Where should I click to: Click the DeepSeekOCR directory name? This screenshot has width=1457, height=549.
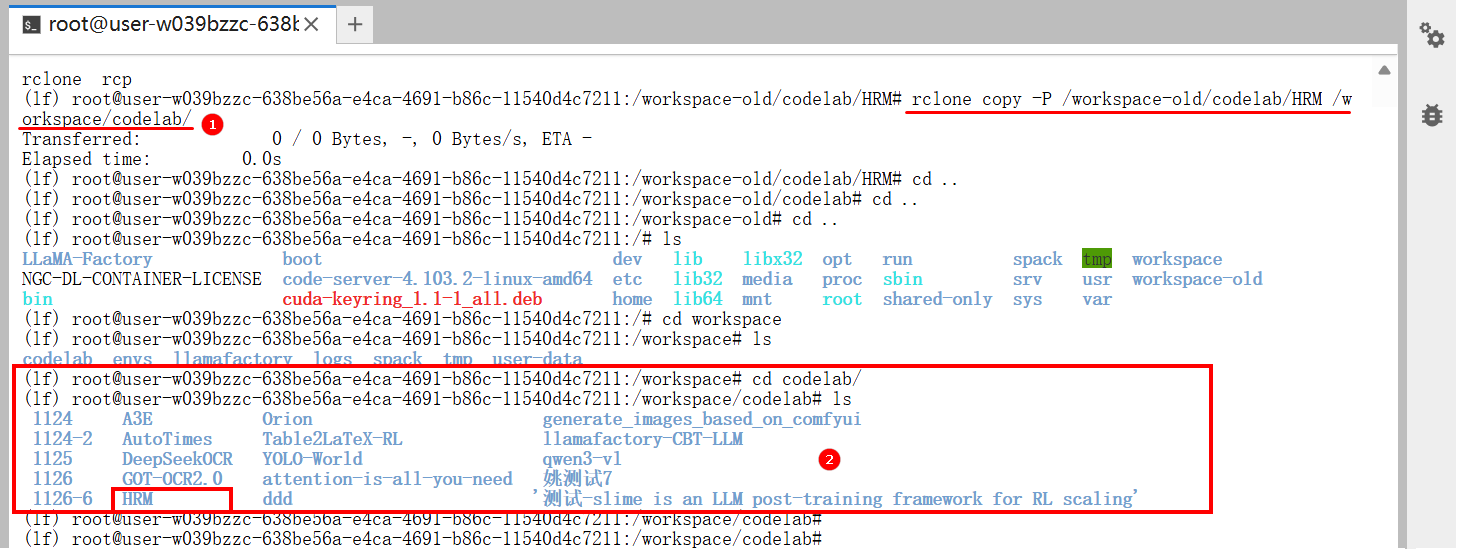pos(177,459)
